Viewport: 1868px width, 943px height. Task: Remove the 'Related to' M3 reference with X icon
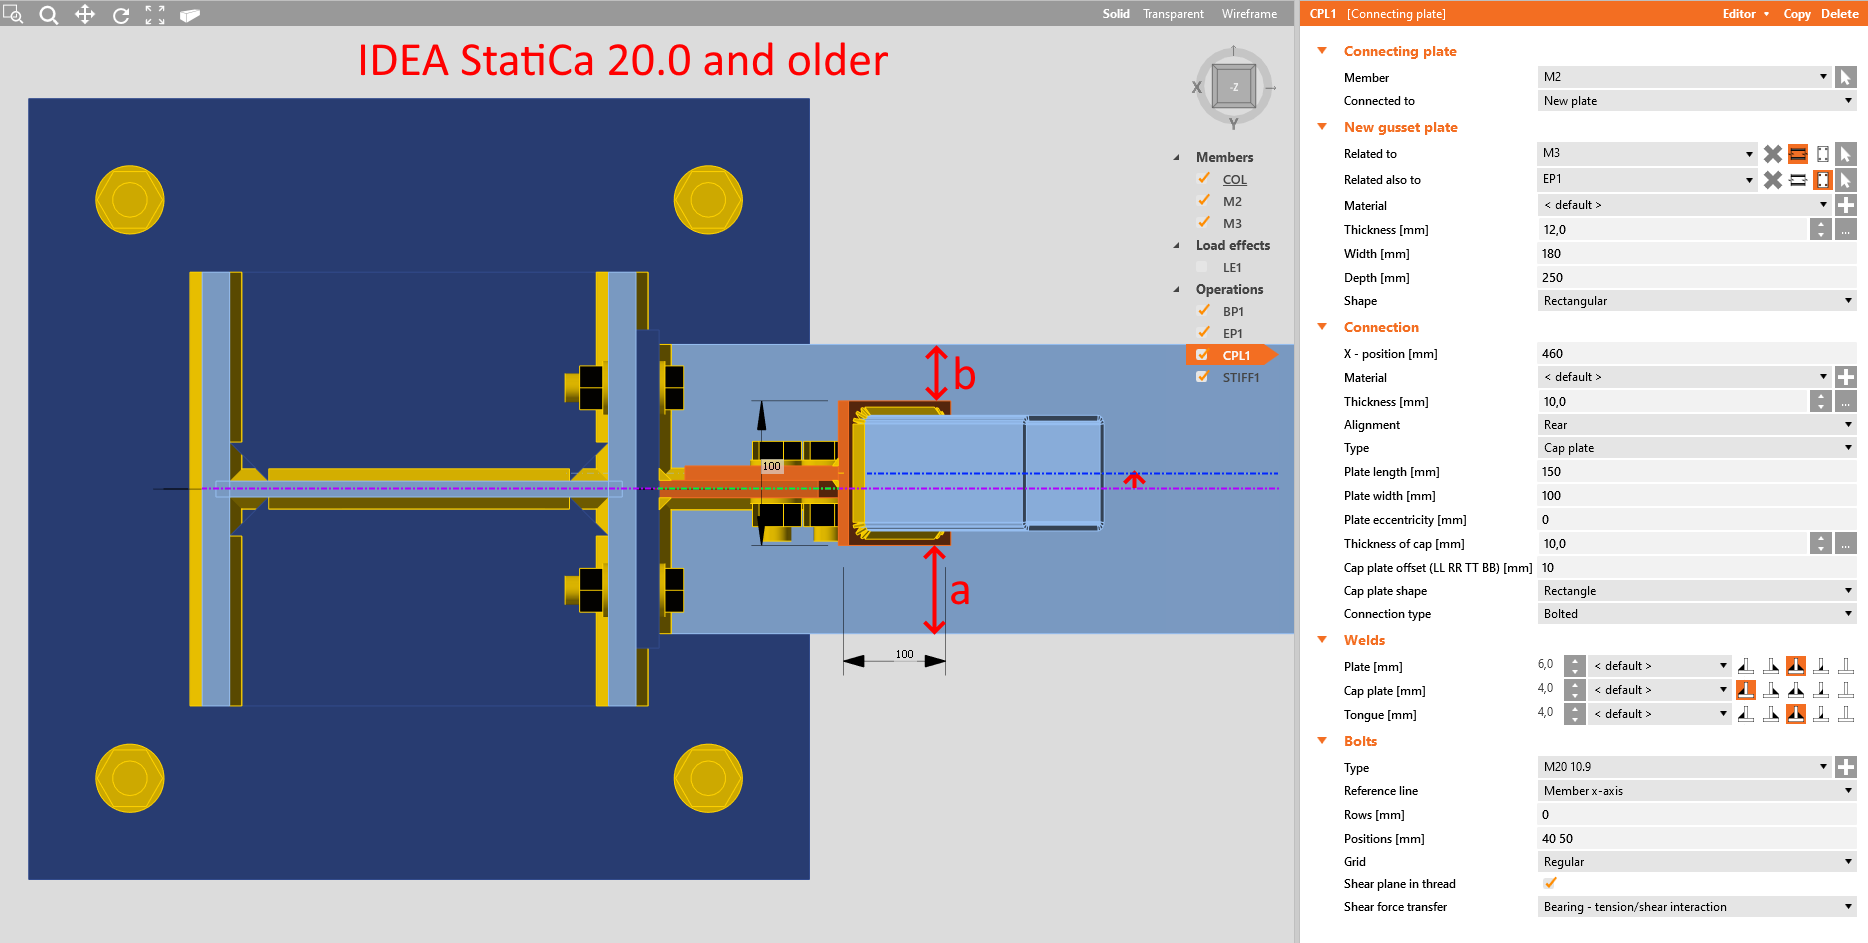pyautogui.click(x=1773, y=153)
